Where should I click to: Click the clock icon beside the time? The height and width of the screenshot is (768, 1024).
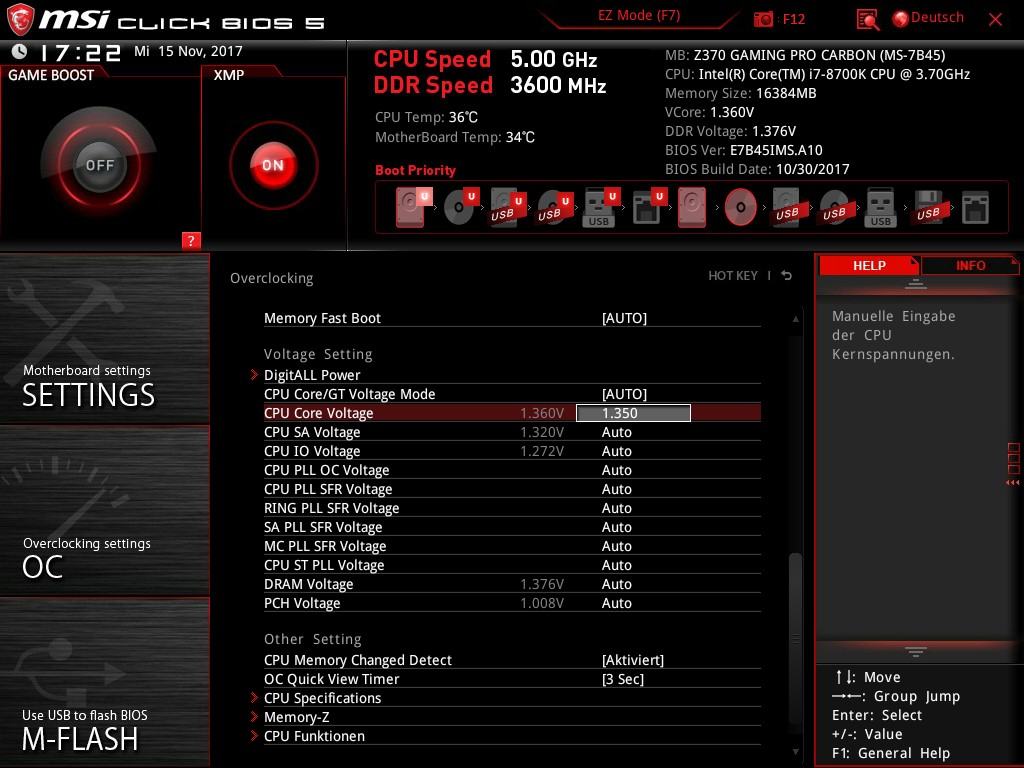click(20, 51)
